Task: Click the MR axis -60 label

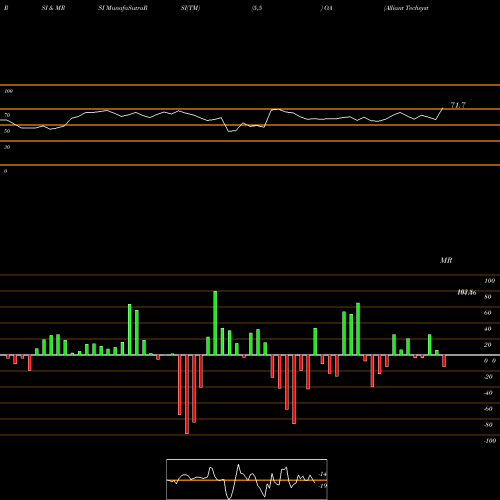Action: pos(488,409)
